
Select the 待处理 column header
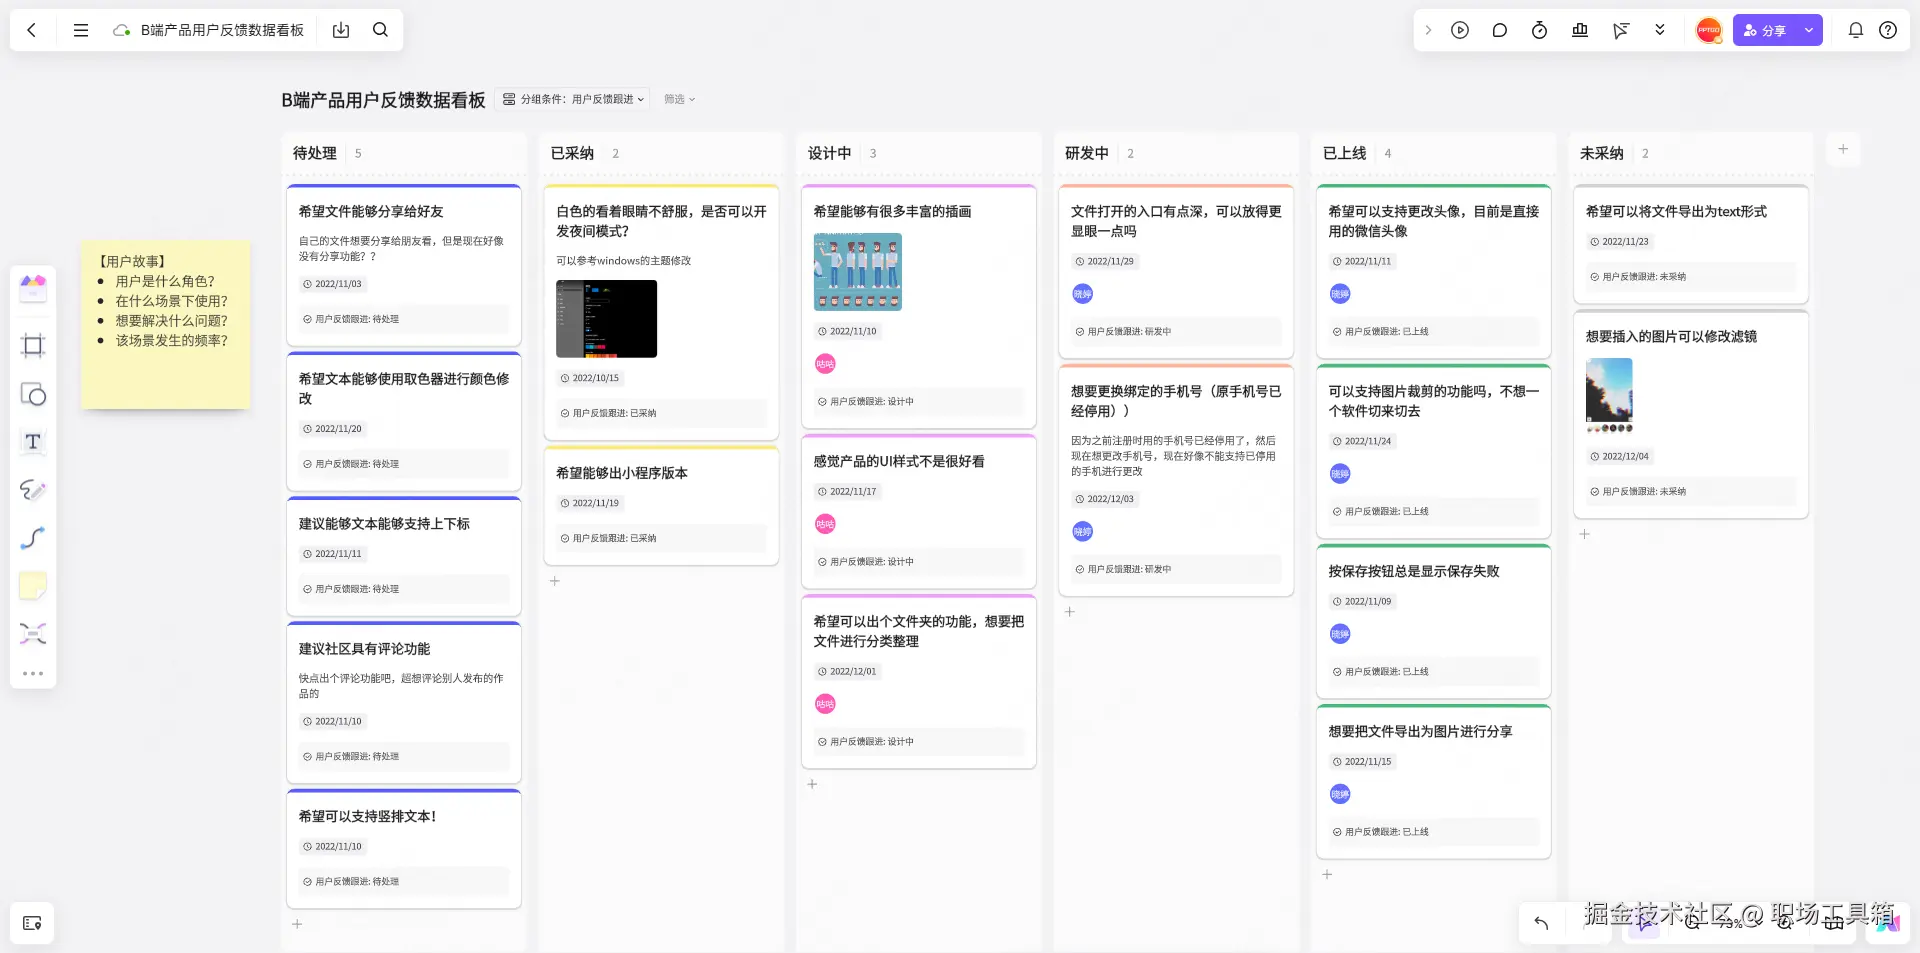[315, 153]
